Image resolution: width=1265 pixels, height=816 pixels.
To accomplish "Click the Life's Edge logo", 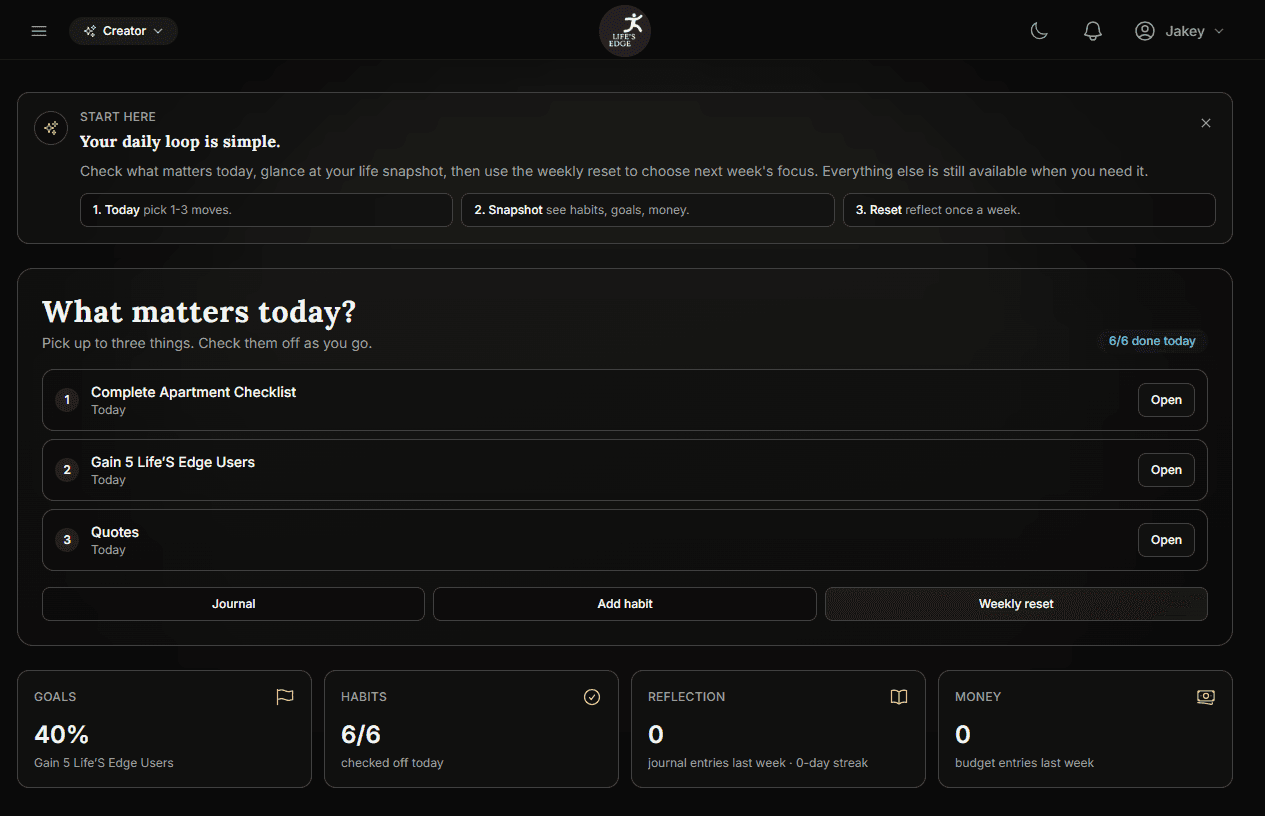I will [625, 31].
